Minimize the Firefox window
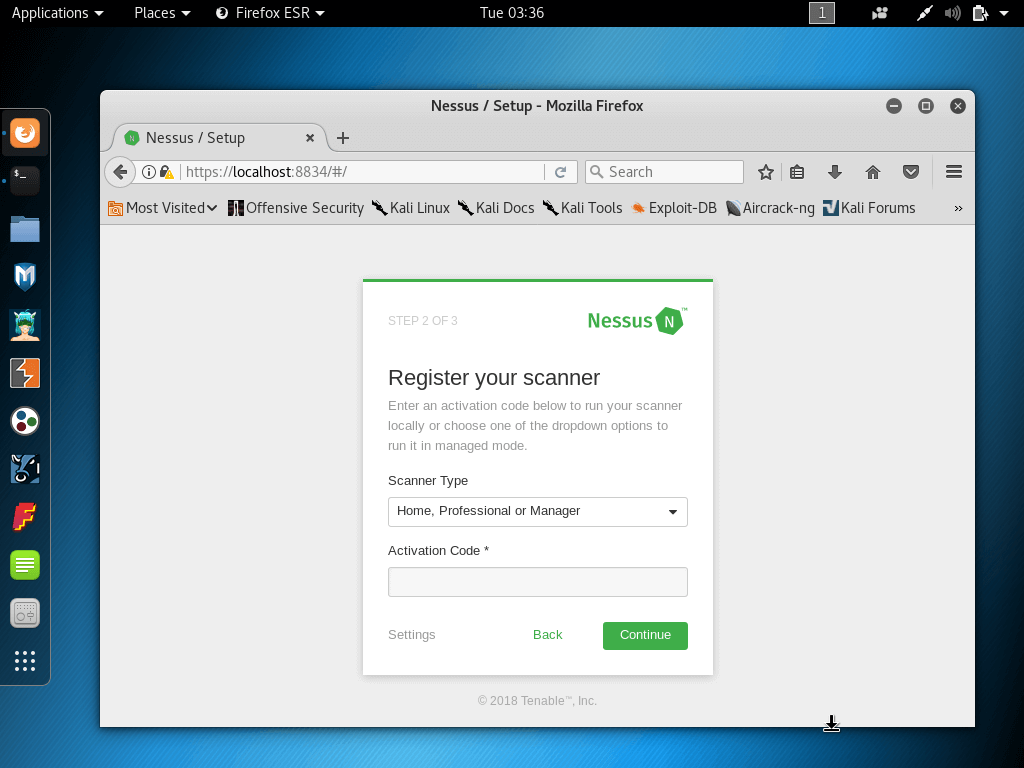This screenshot has width=1024, height=768. (x=894, y=106)
